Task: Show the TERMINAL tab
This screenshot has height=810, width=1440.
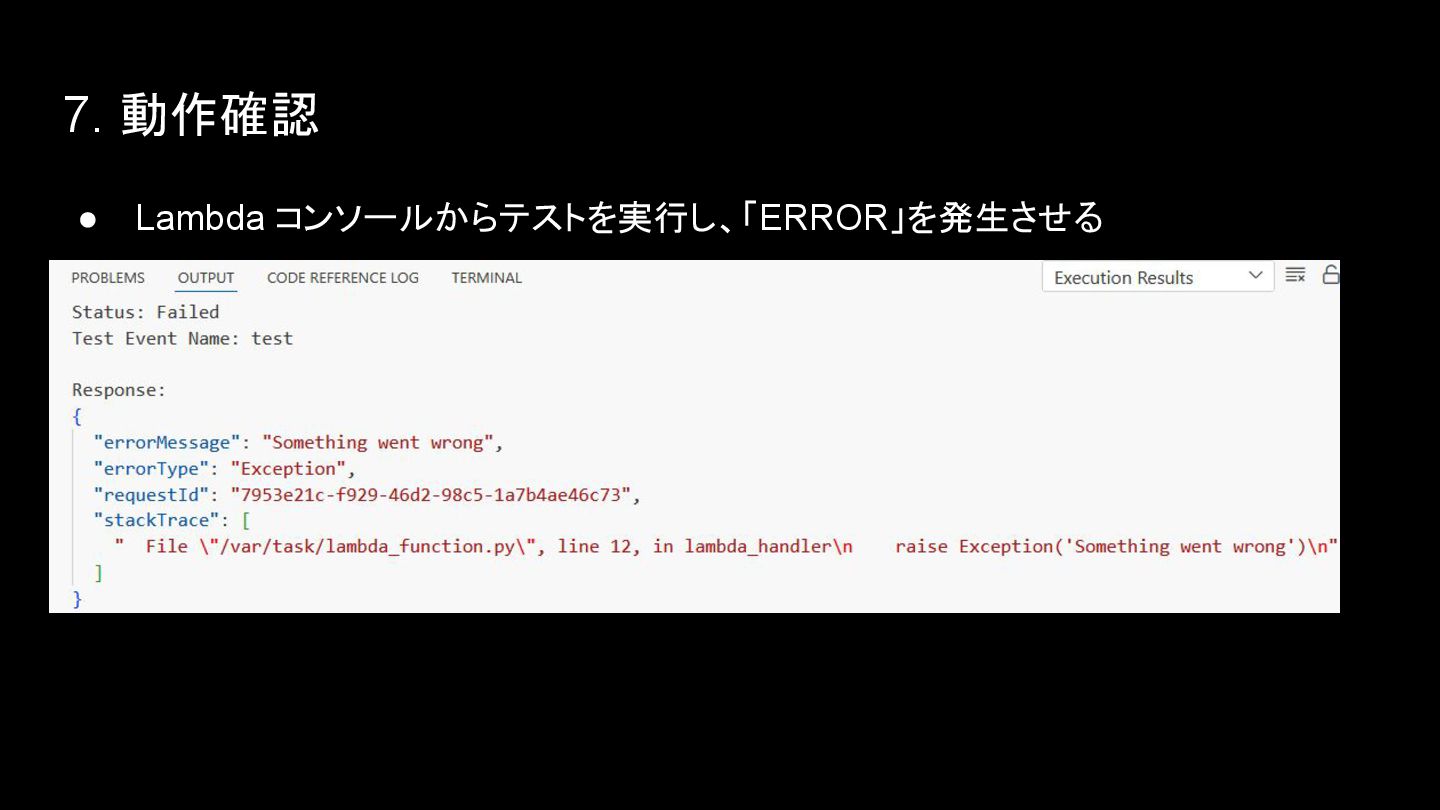Action: point(487,278)
